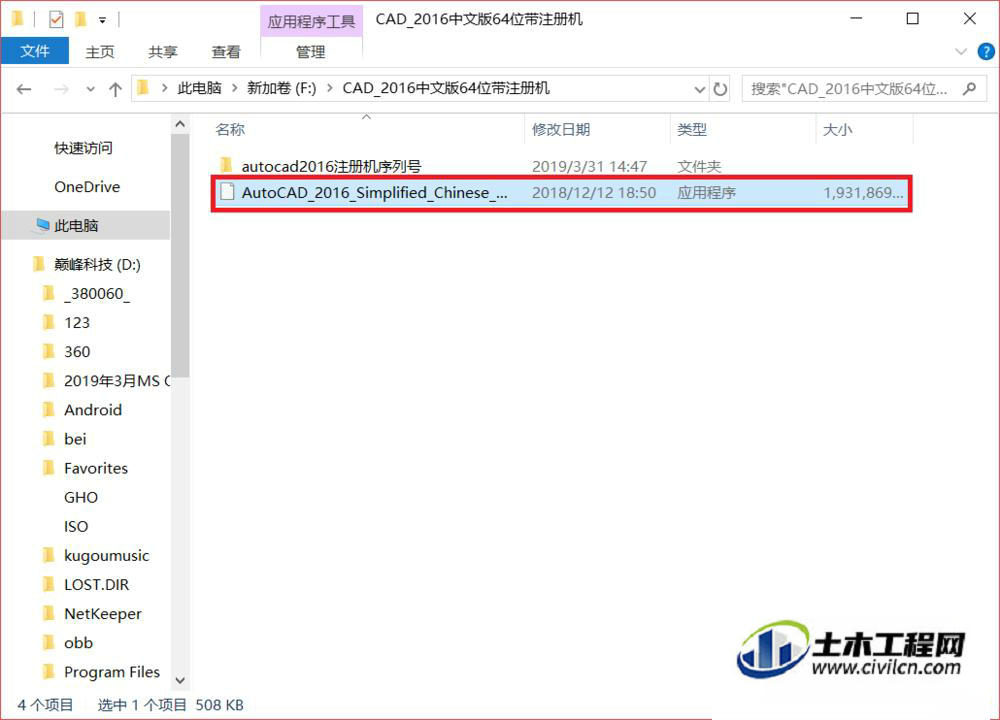Click CAD_2016中文版64位带注册机 in the address bar path
The width and height of the screenshot is (1000, 720).
446,88
